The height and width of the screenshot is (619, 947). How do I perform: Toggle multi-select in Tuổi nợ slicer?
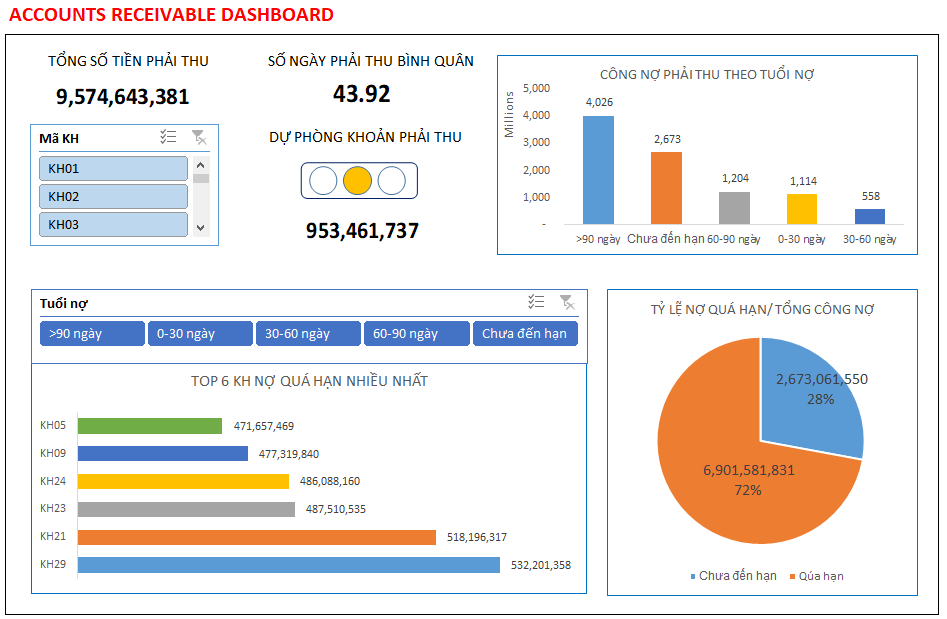536,302
